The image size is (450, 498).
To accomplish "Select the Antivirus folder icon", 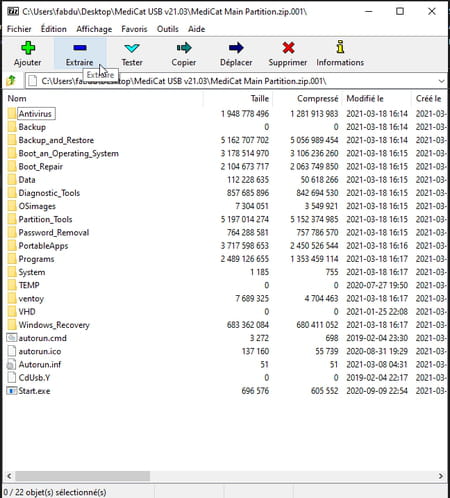I will pos(12,114).
